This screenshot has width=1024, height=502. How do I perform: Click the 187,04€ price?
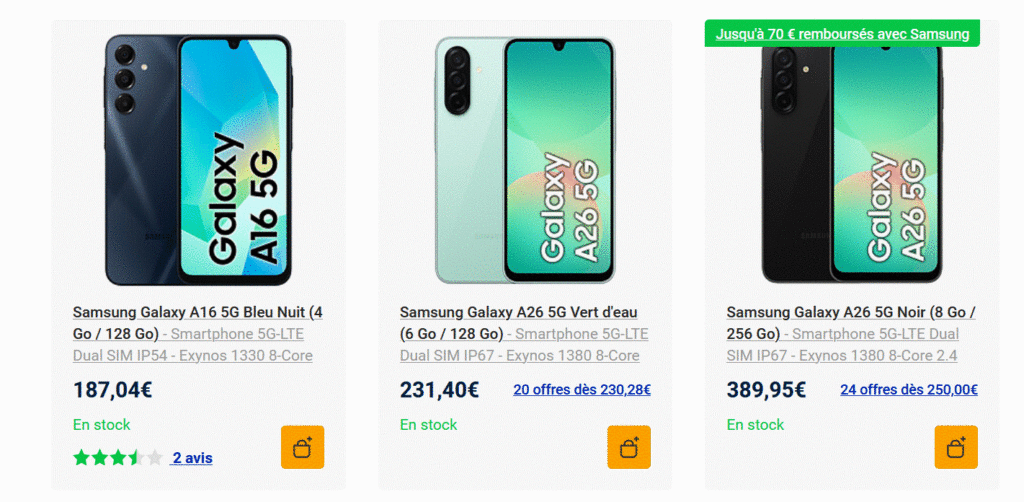pos(113,390)
